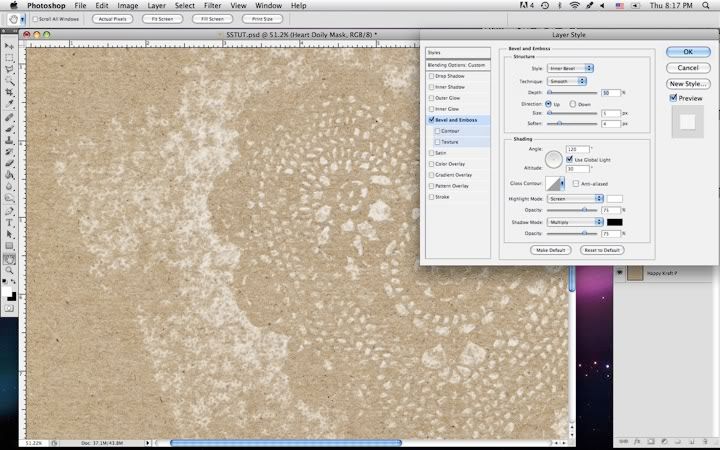Enable the Drop Shadow checkbox

pos(431,76)
